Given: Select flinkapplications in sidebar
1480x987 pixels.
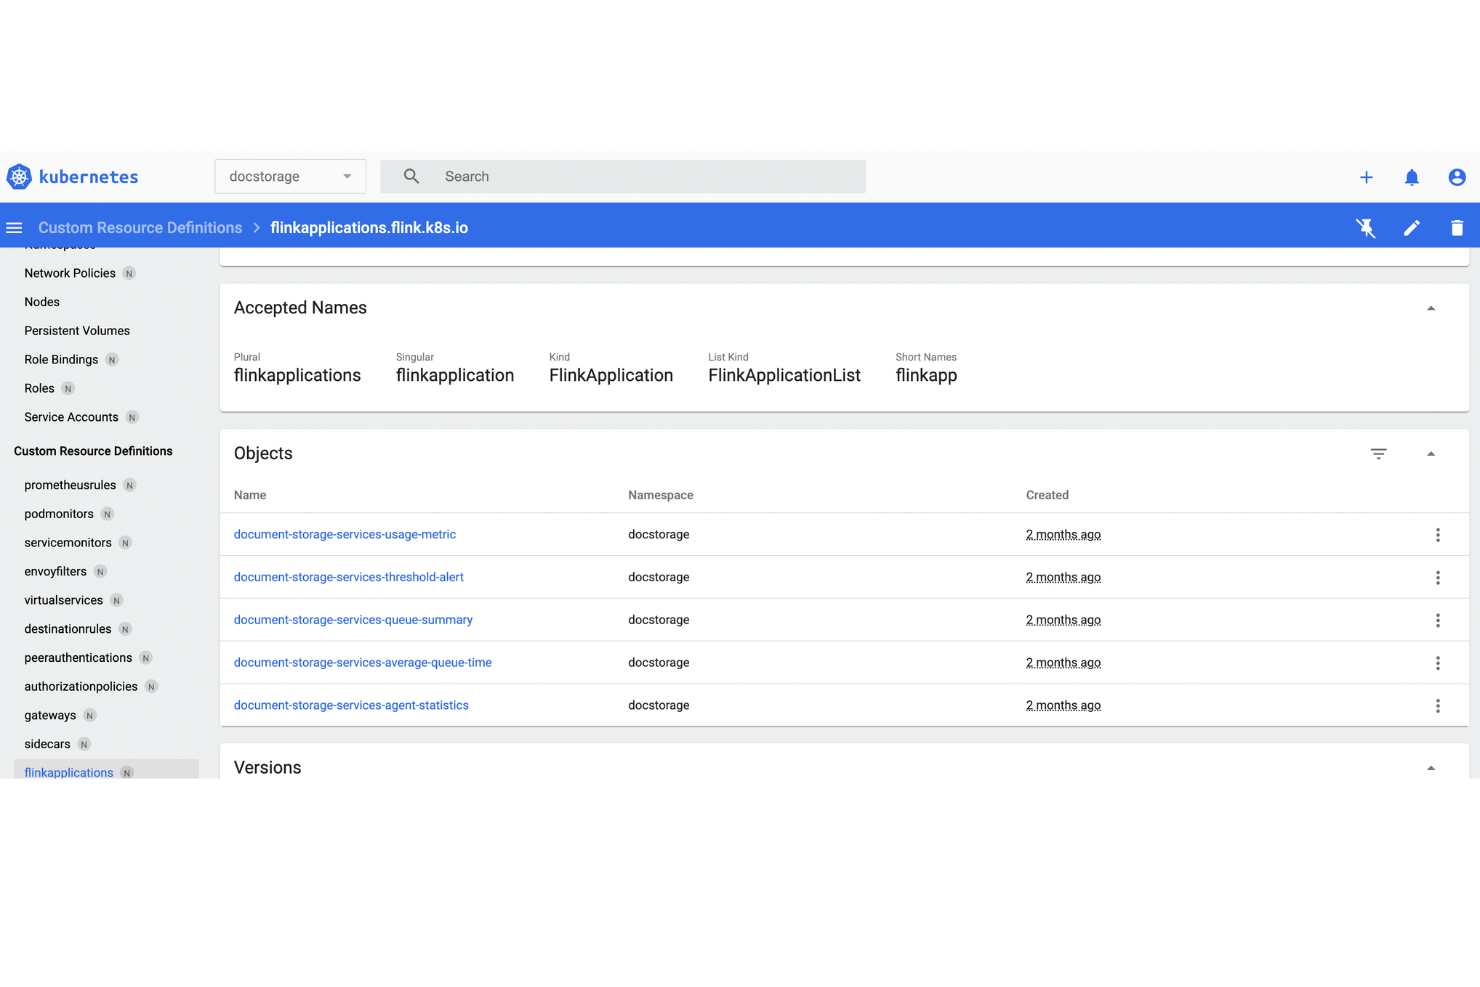Looking at the screenshot, I should (69, 773).
